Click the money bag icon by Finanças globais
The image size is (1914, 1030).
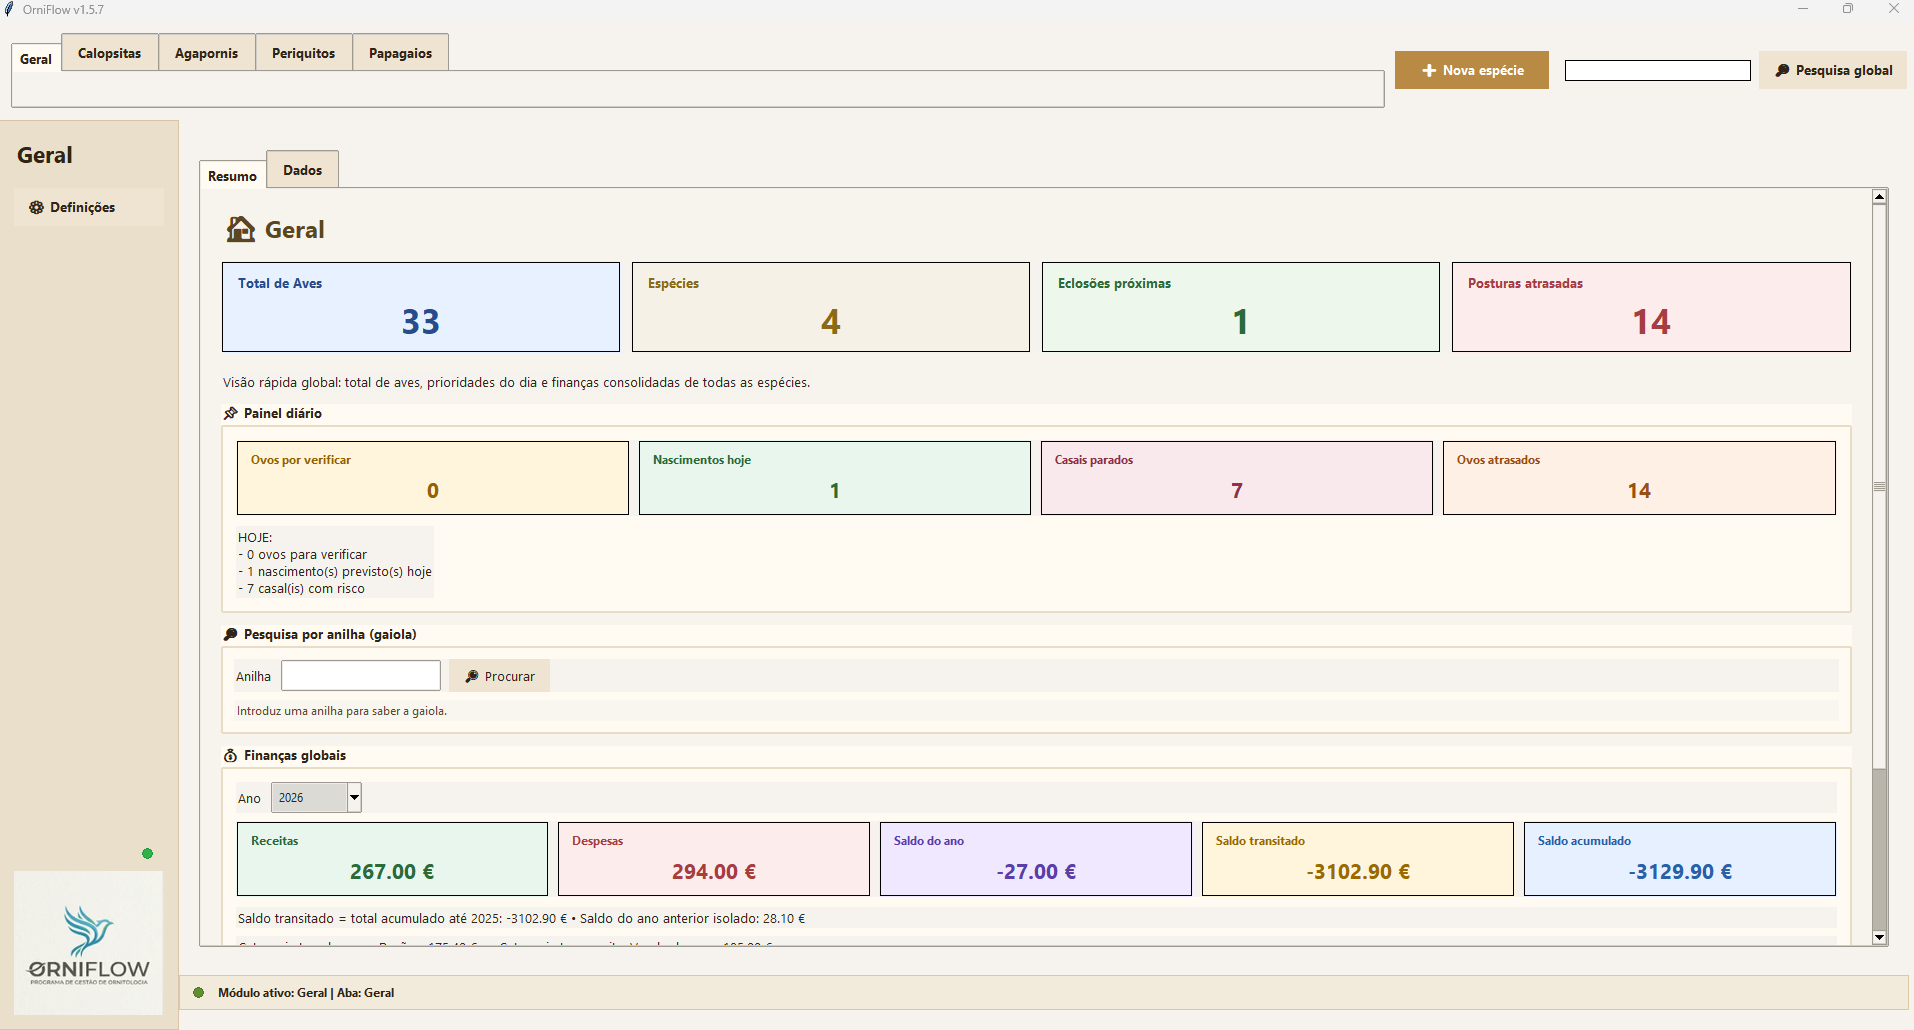point(231,755)
